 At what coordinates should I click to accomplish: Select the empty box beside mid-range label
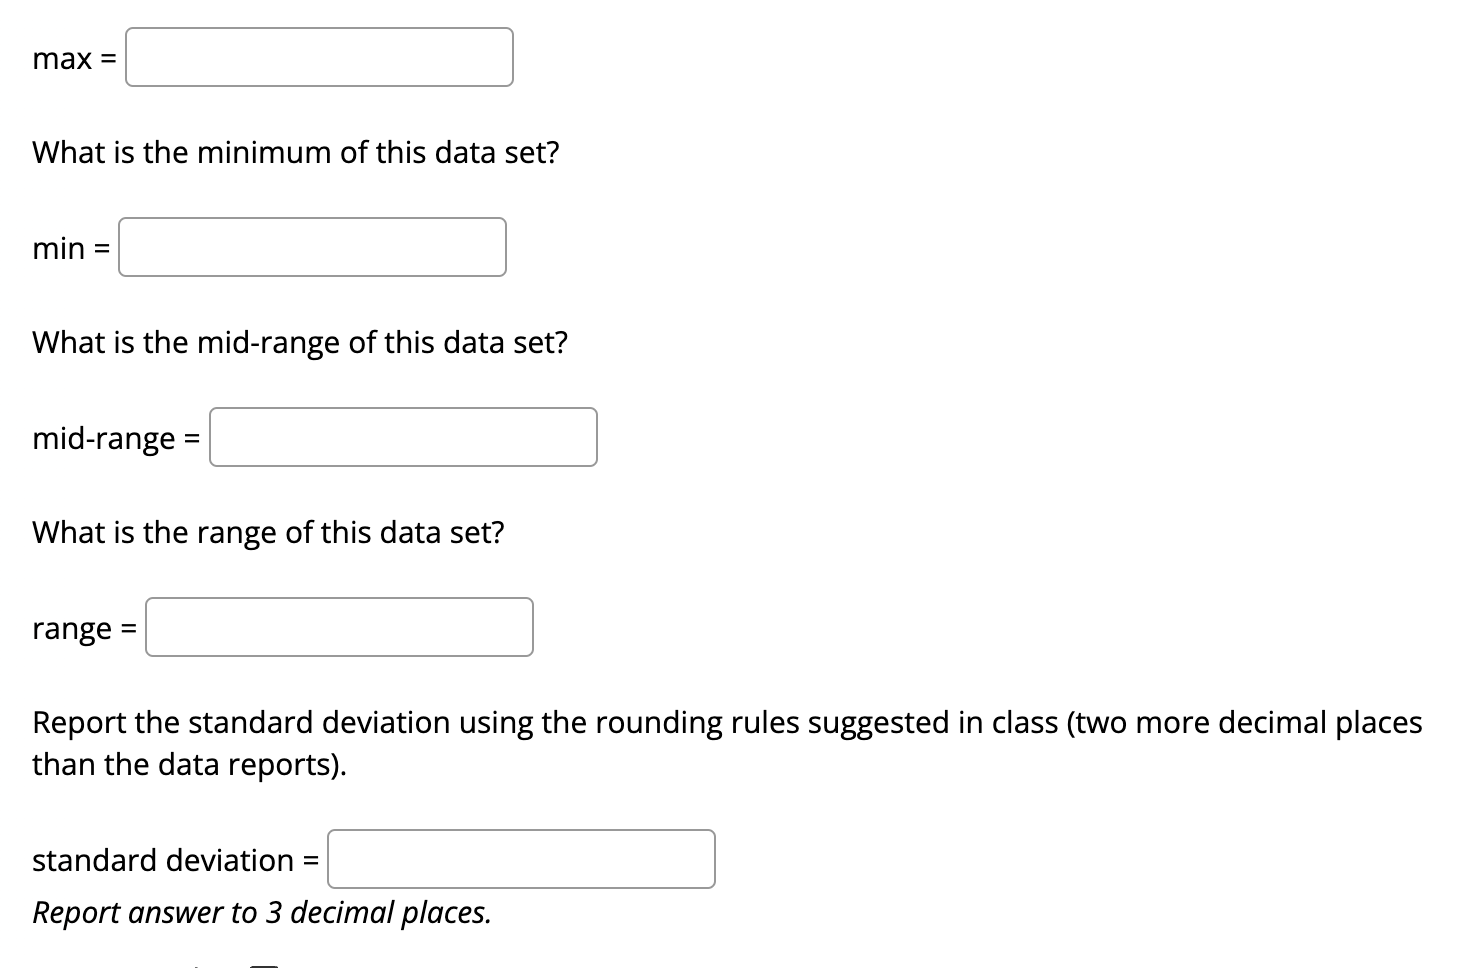[403, 437]
